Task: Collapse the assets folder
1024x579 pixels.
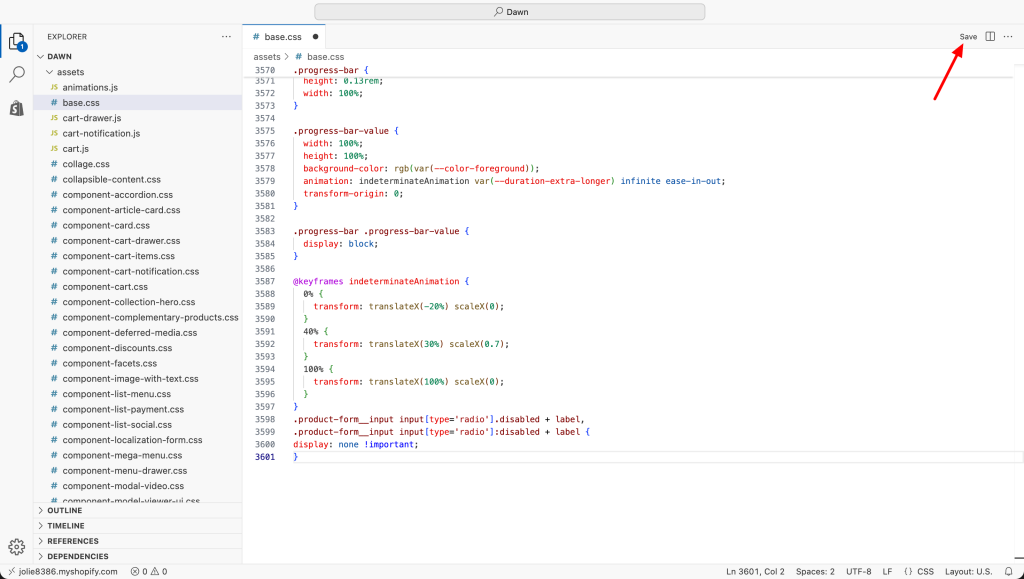Action: 70,72
